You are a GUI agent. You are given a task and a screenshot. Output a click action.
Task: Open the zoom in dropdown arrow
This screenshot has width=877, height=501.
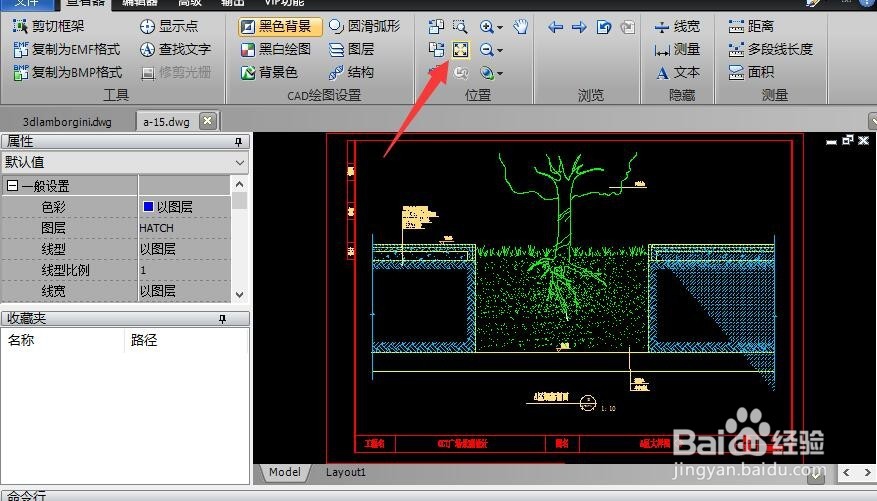500,27
